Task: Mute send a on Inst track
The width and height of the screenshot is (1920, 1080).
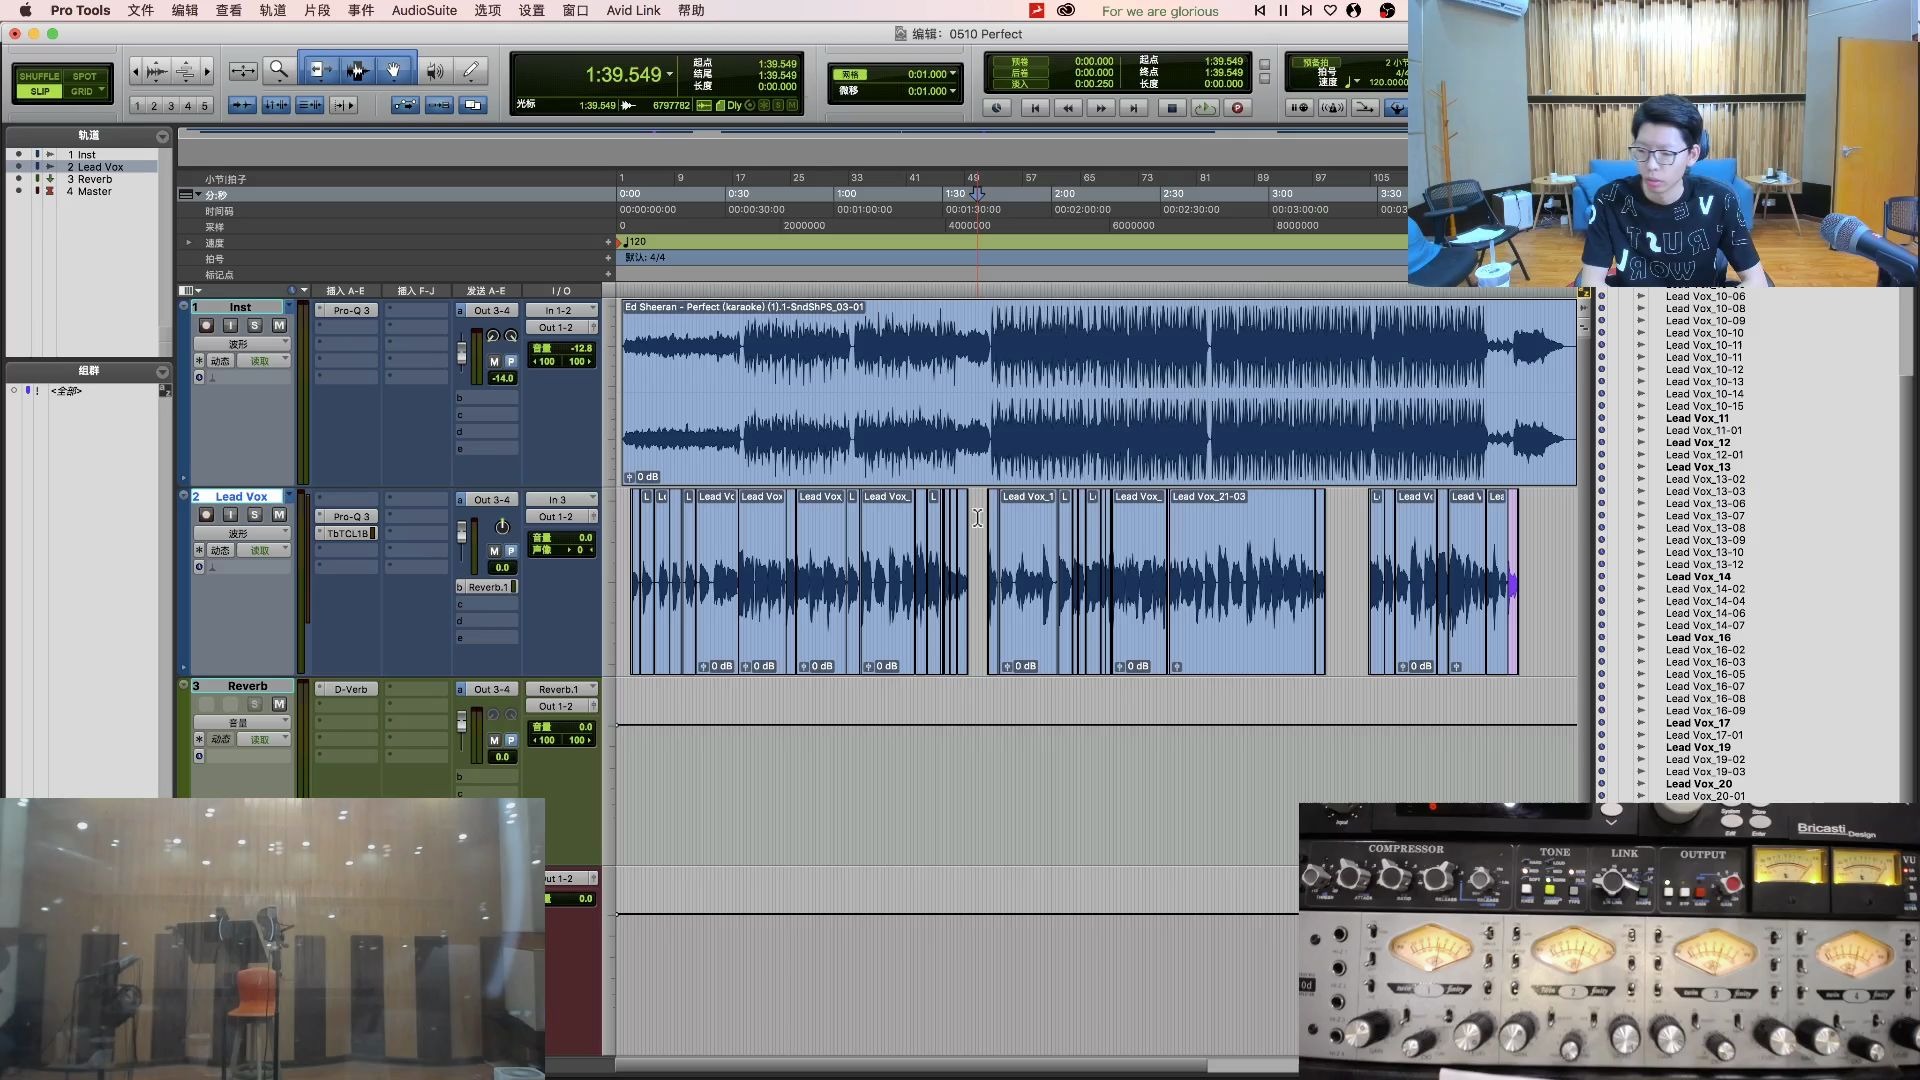Action: (x=494, y=361)
